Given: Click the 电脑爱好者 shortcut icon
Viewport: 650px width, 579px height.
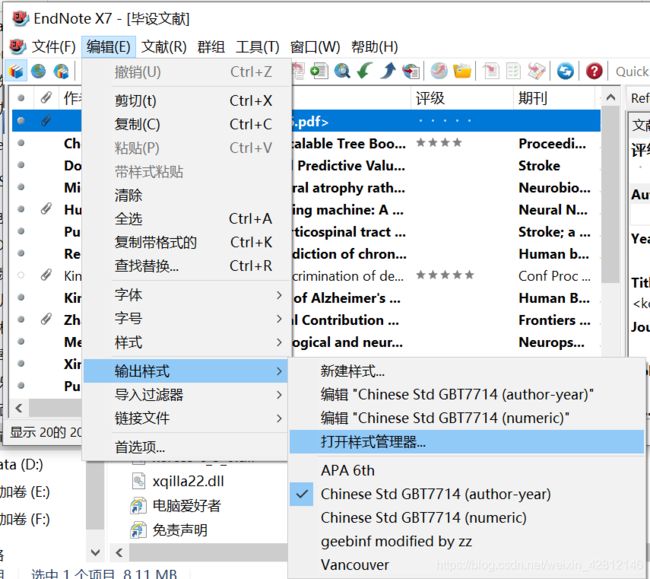Looking at the screenshot, I should coord(138,506).
